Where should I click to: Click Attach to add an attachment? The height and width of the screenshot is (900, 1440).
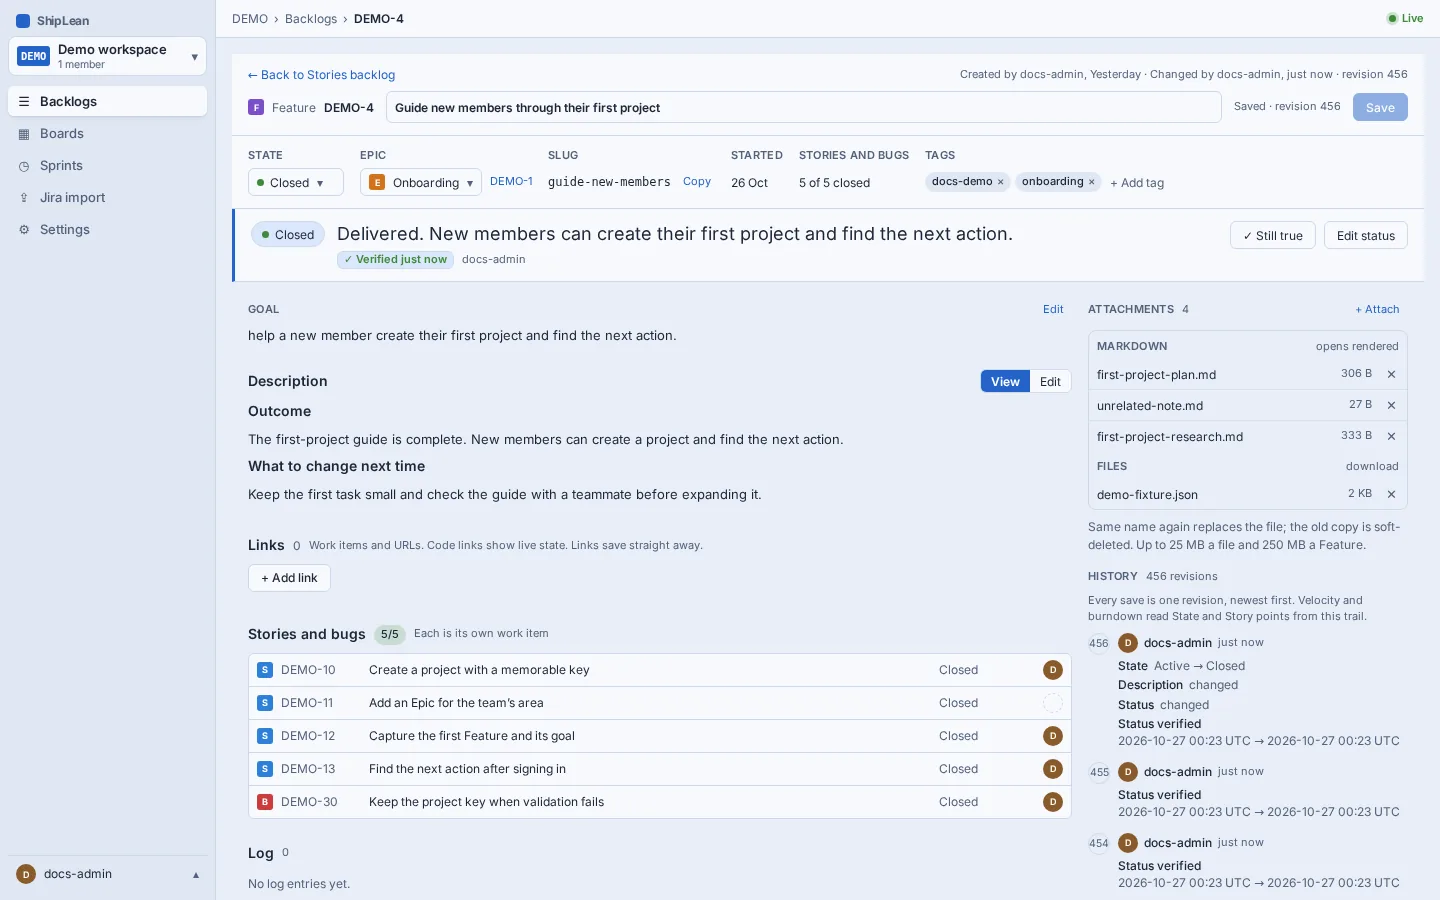tap(1377, 309)
